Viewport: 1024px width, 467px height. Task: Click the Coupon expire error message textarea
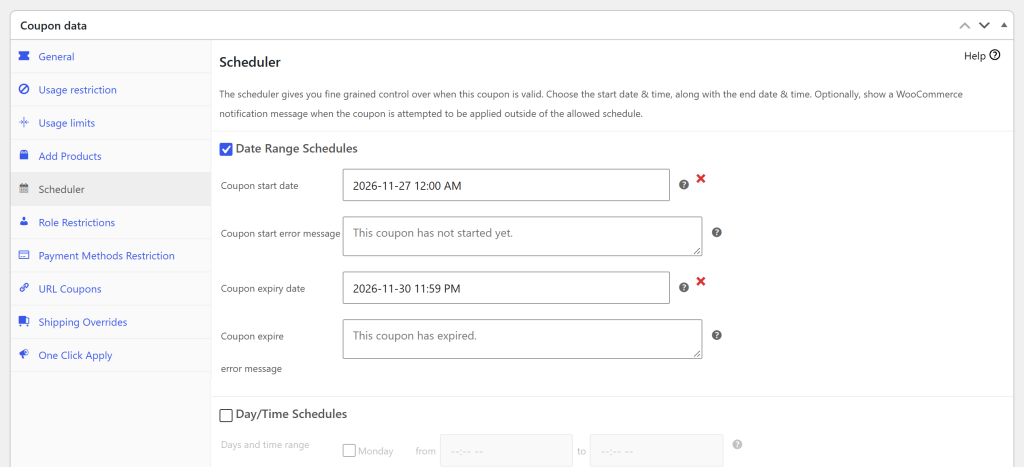point(522,338)
